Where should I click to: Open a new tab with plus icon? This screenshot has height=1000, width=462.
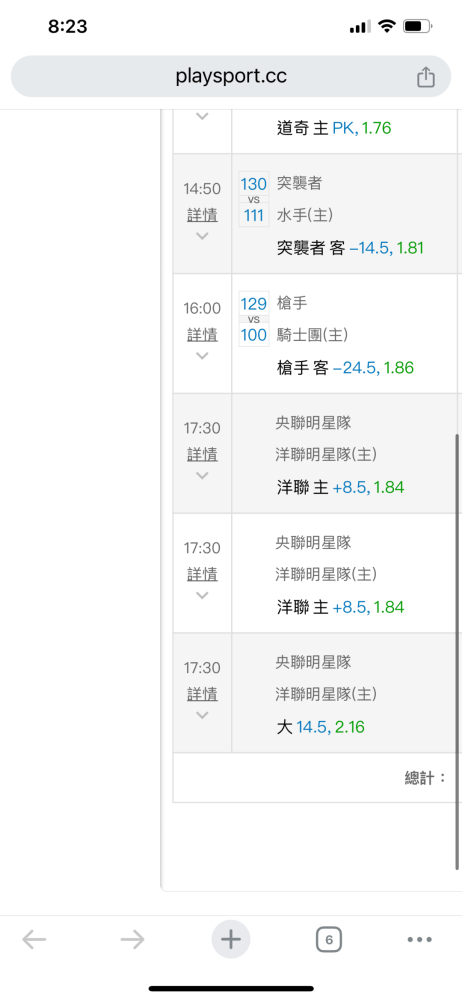coord(231,939)
